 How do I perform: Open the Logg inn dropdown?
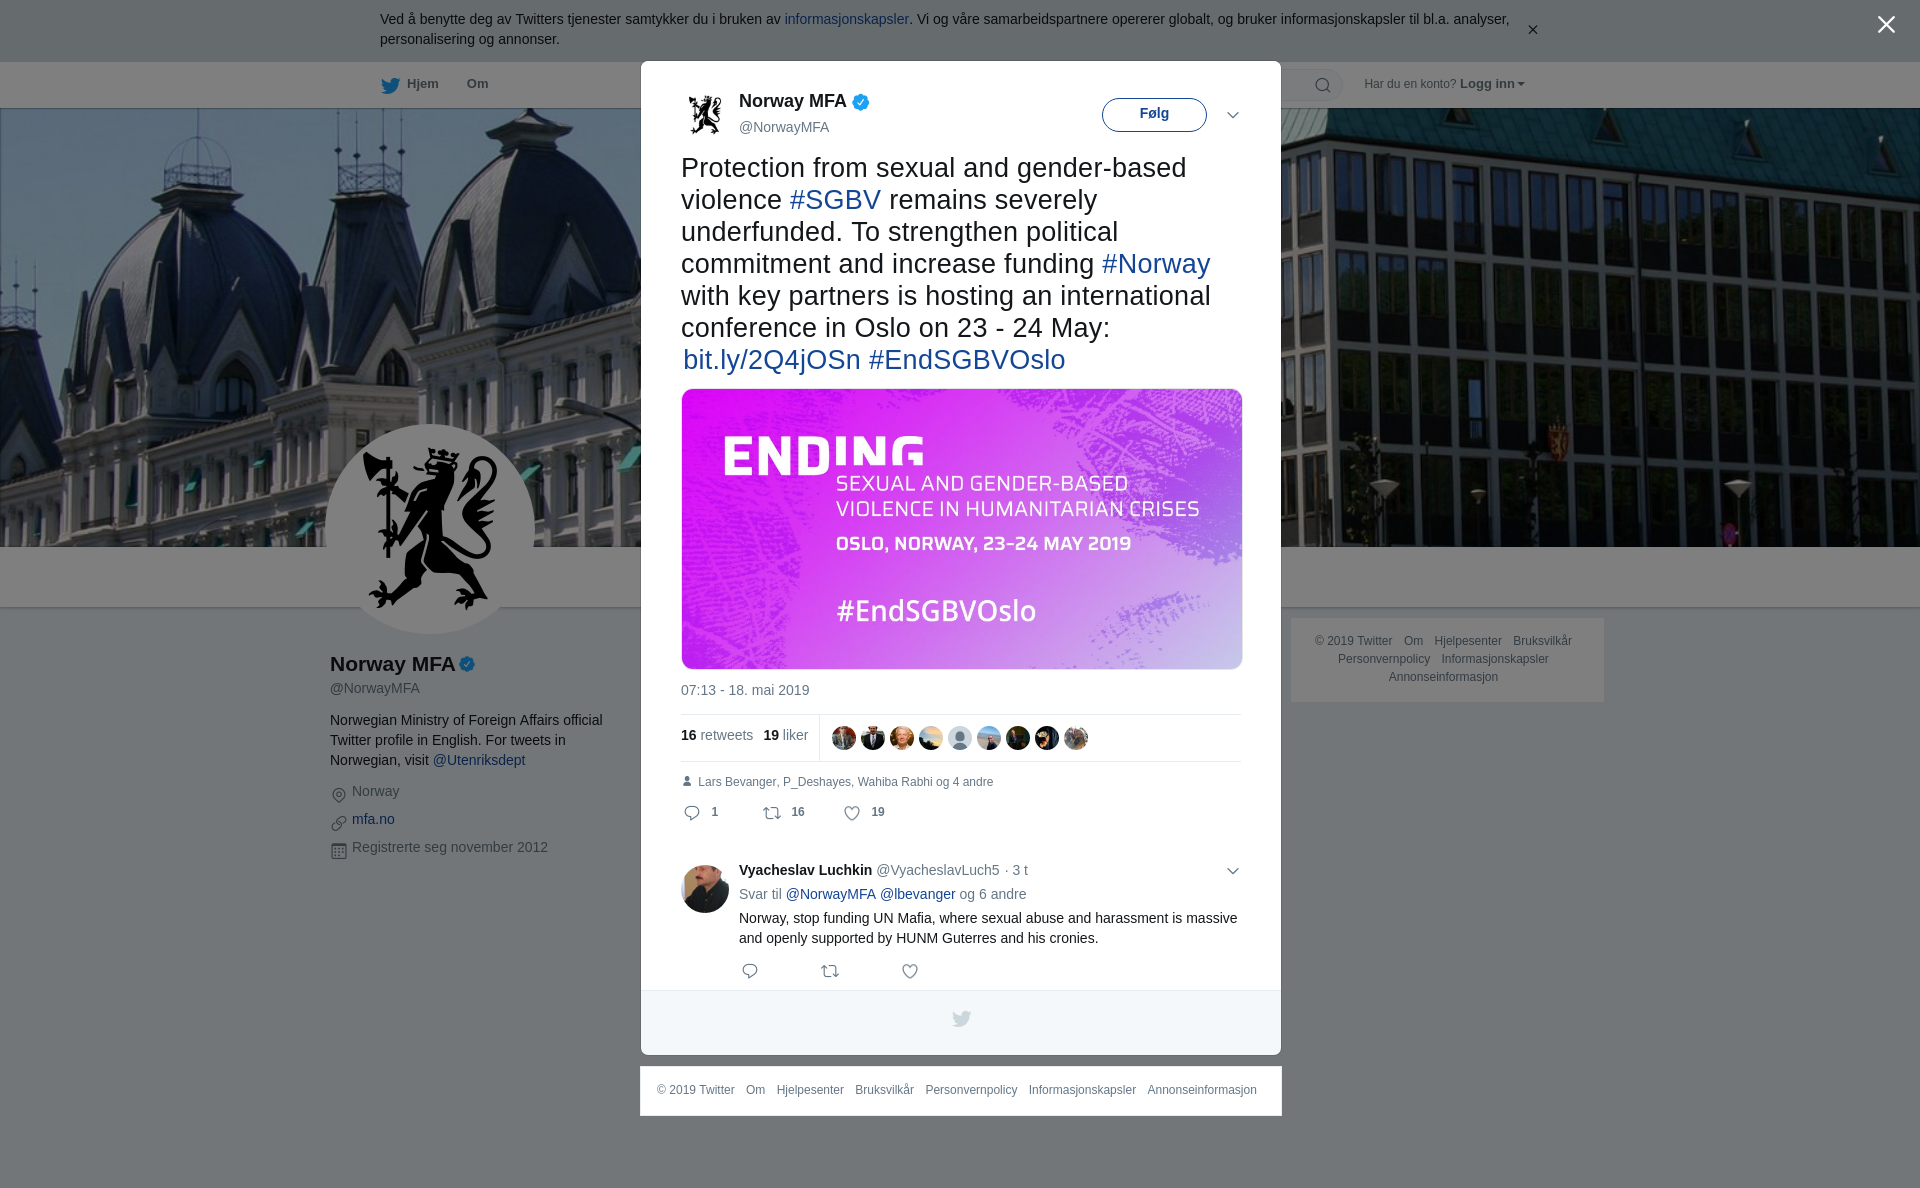coord(1492,84)
